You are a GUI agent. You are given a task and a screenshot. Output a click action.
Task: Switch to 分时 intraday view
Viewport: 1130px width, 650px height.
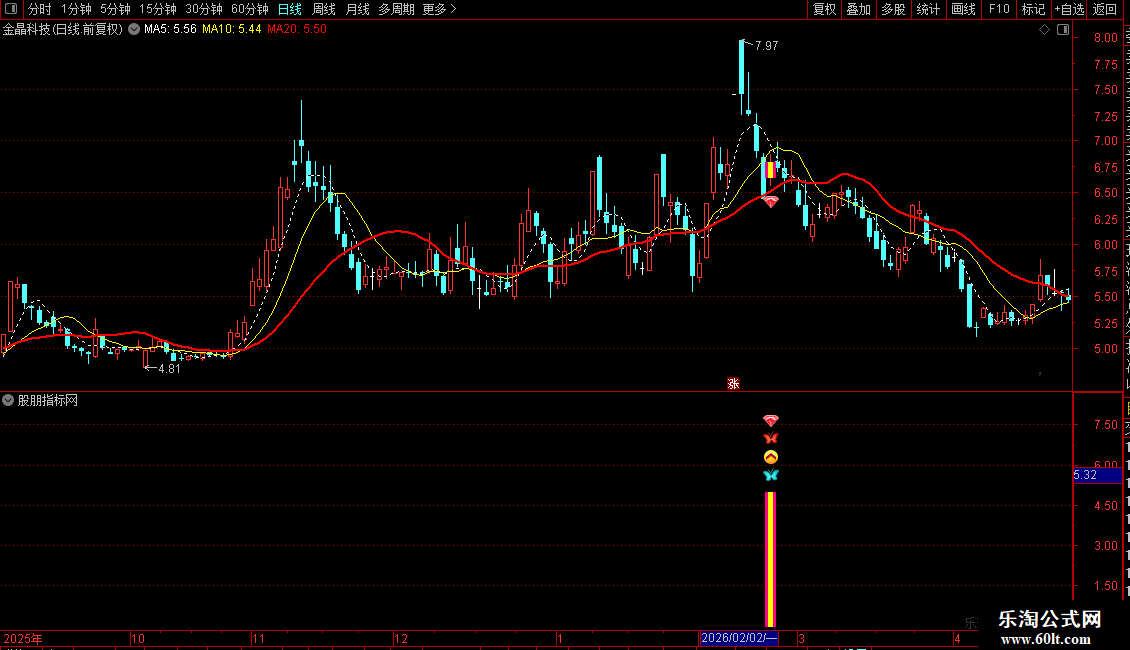(40, 9)
